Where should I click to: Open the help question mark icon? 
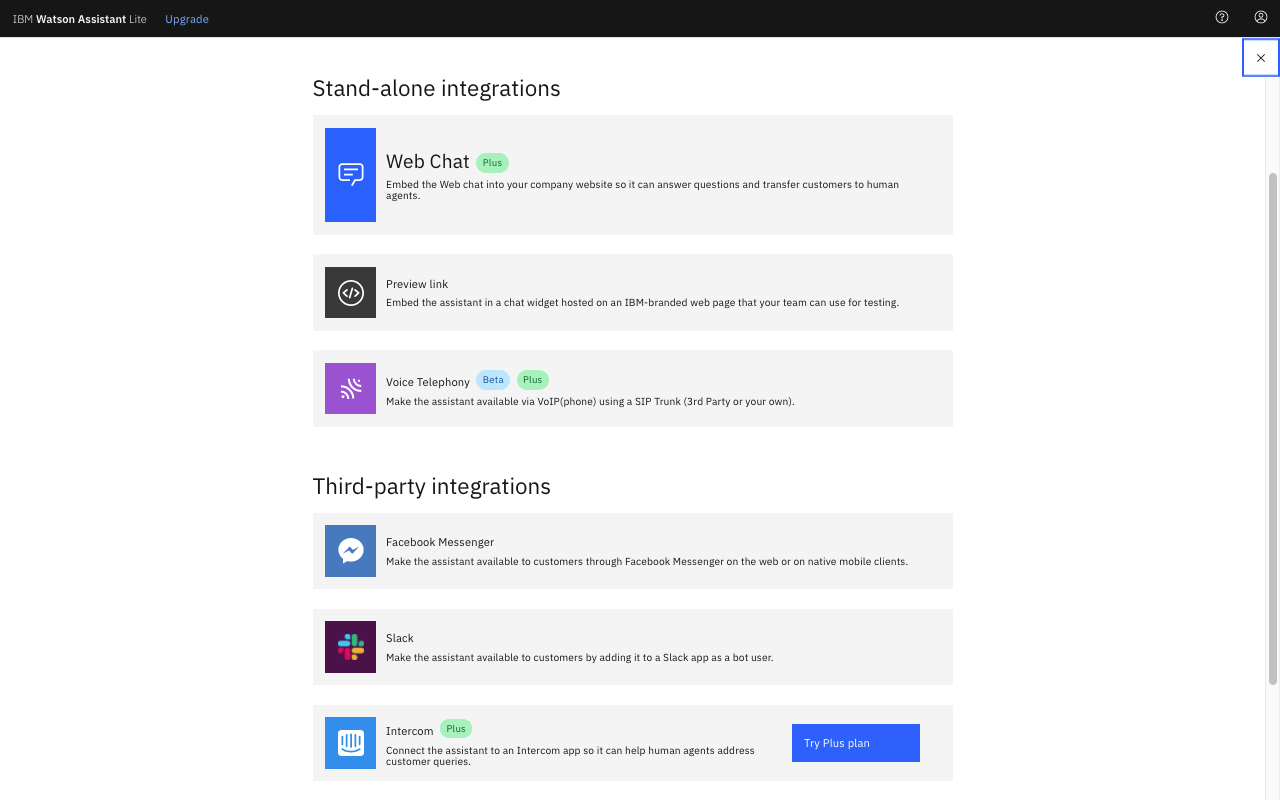point(1221,17)
